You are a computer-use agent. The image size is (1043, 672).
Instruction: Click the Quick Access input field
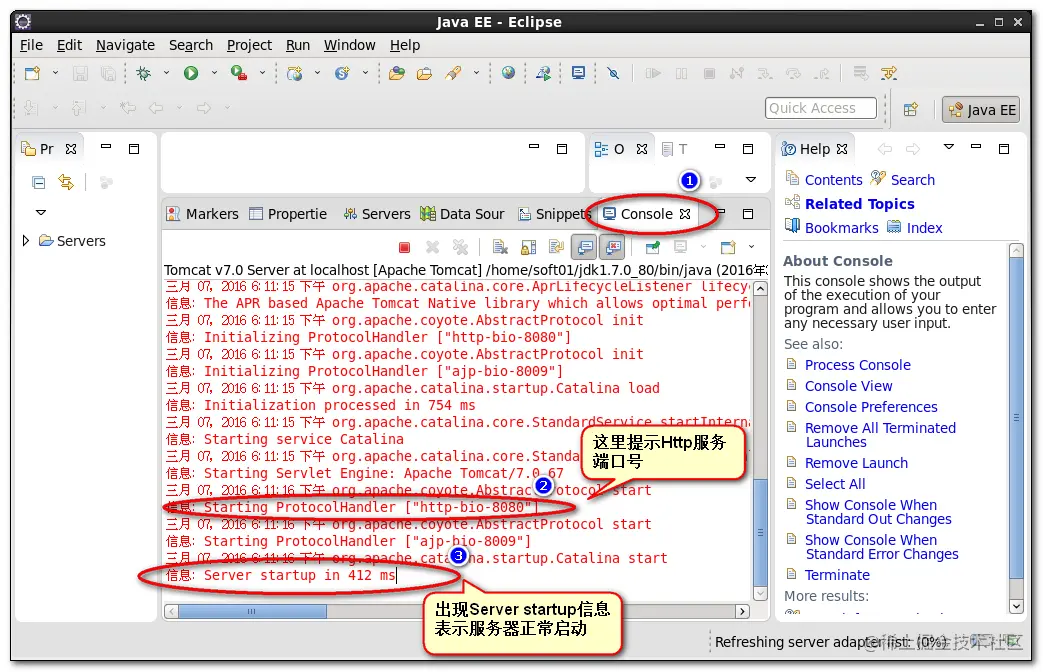point(820,108)
